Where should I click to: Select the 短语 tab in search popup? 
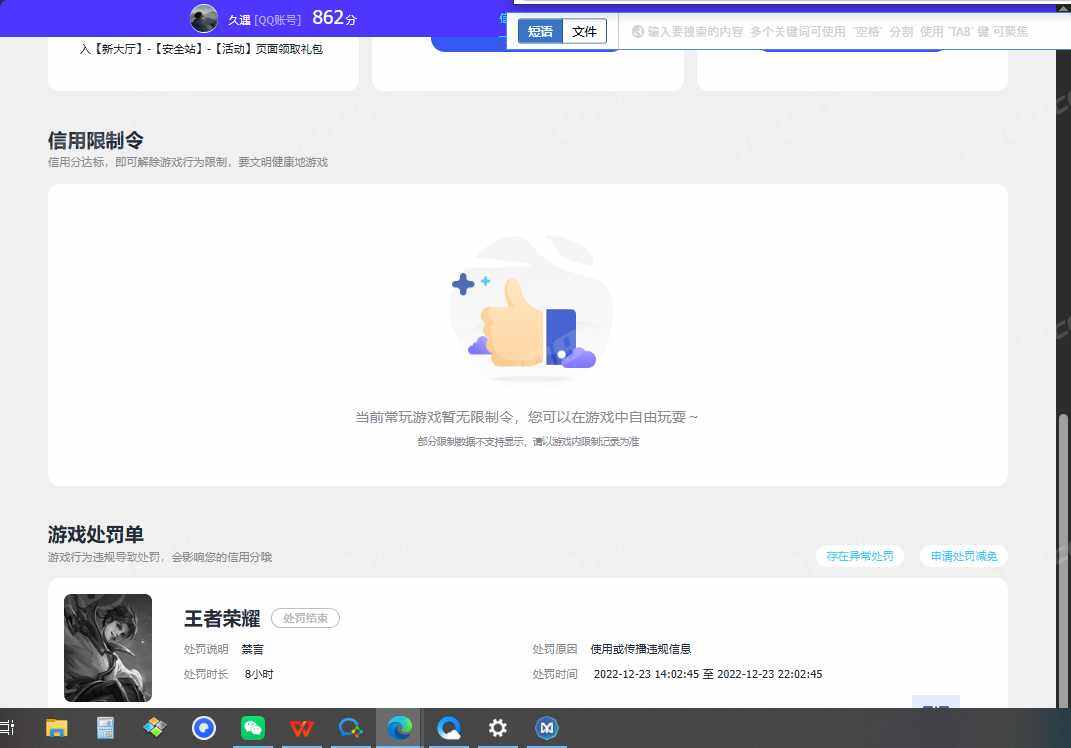tap(540, 31)
